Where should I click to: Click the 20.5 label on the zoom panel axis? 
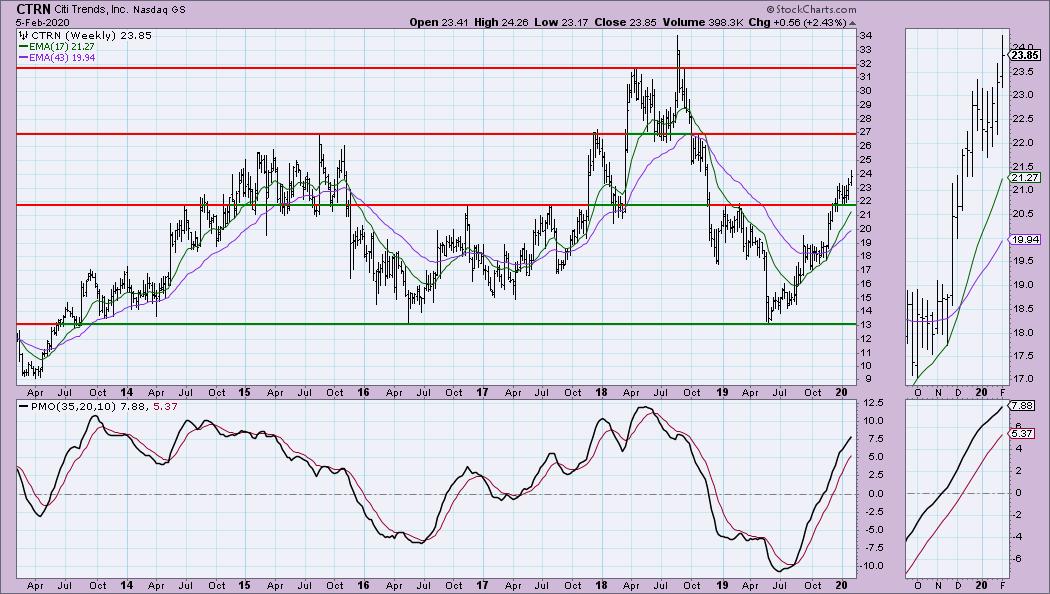click(x=1023, y=214)
